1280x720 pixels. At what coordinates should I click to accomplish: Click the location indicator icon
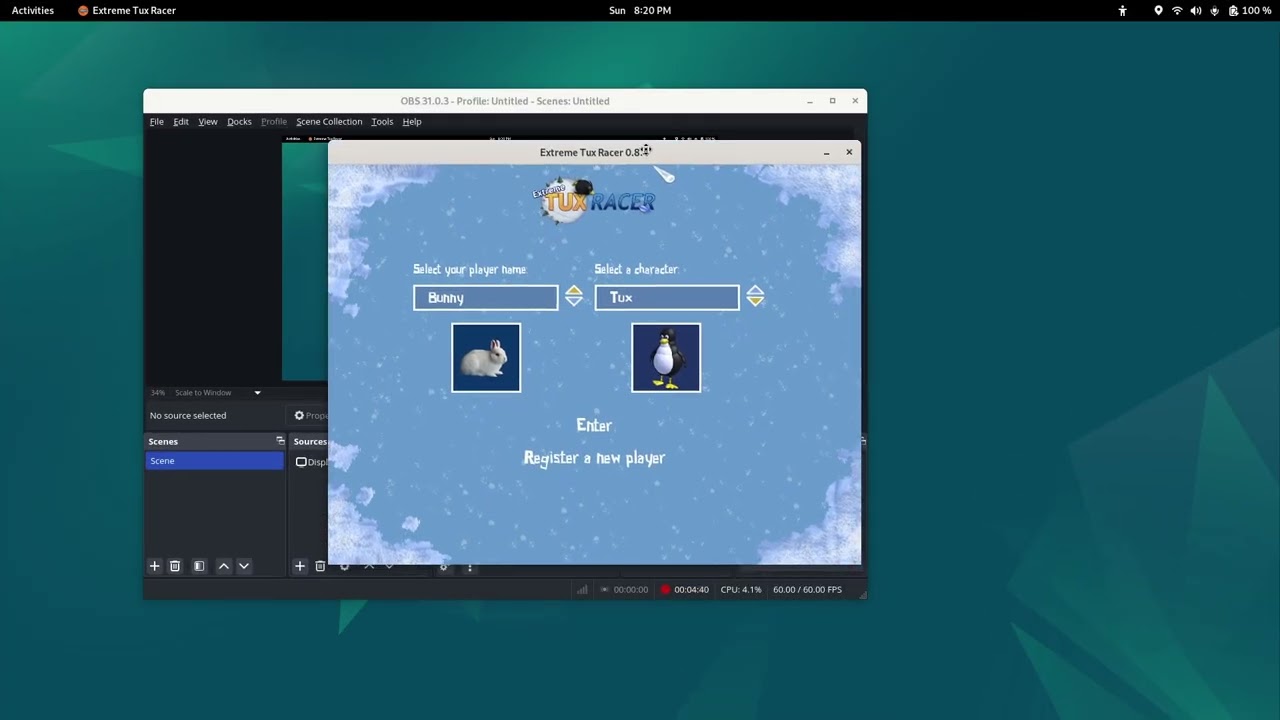1158,11
